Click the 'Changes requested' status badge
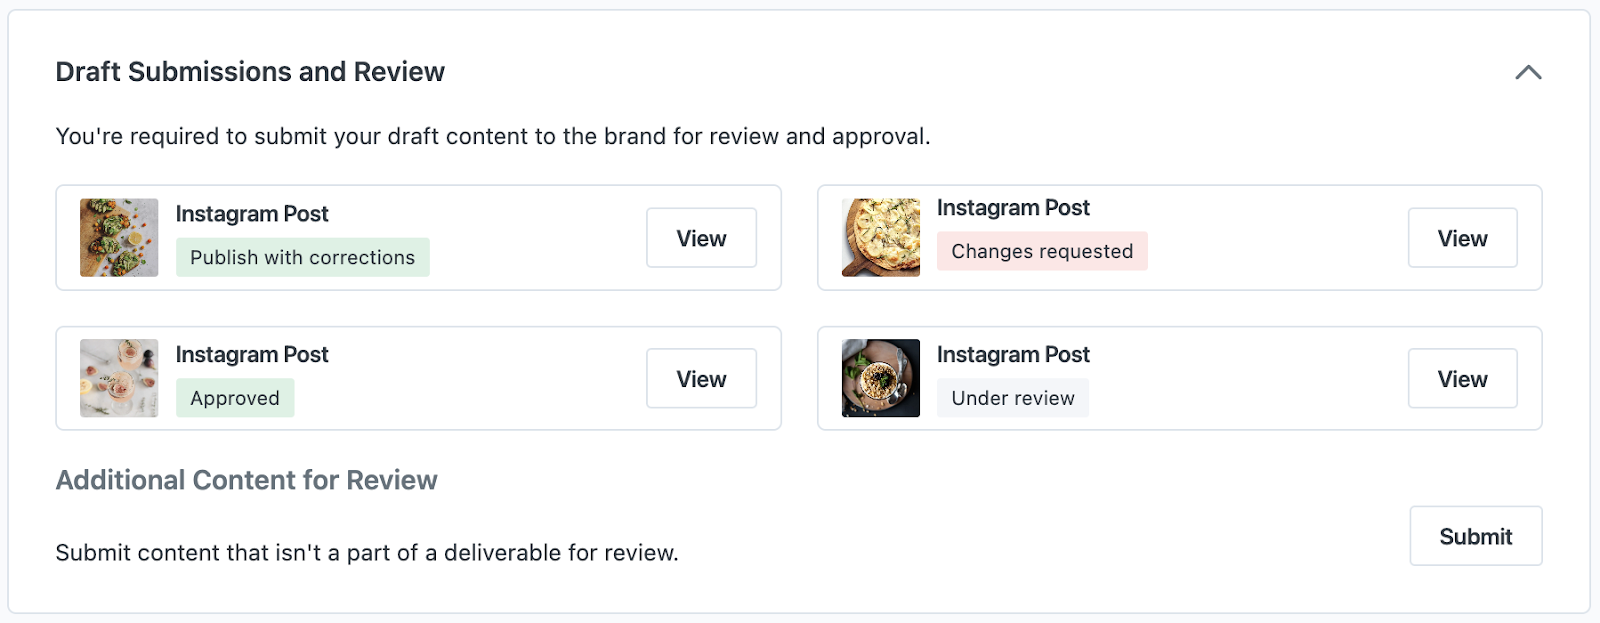 pyautogui.click(x=1042, y=251)
